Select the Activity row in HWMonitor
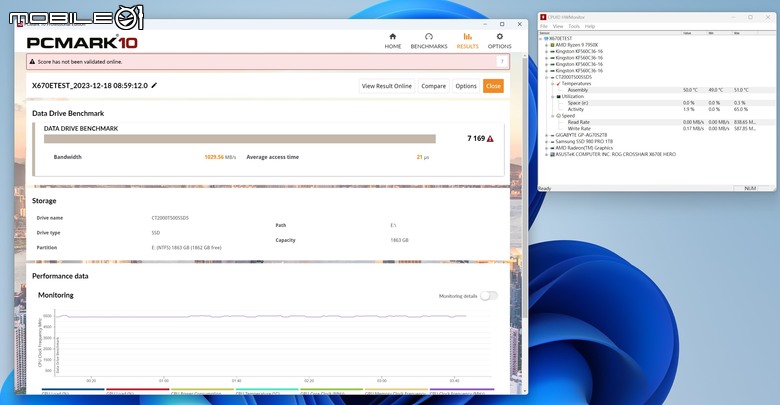This screenshot has width=780, height=405. pos(657,109)
